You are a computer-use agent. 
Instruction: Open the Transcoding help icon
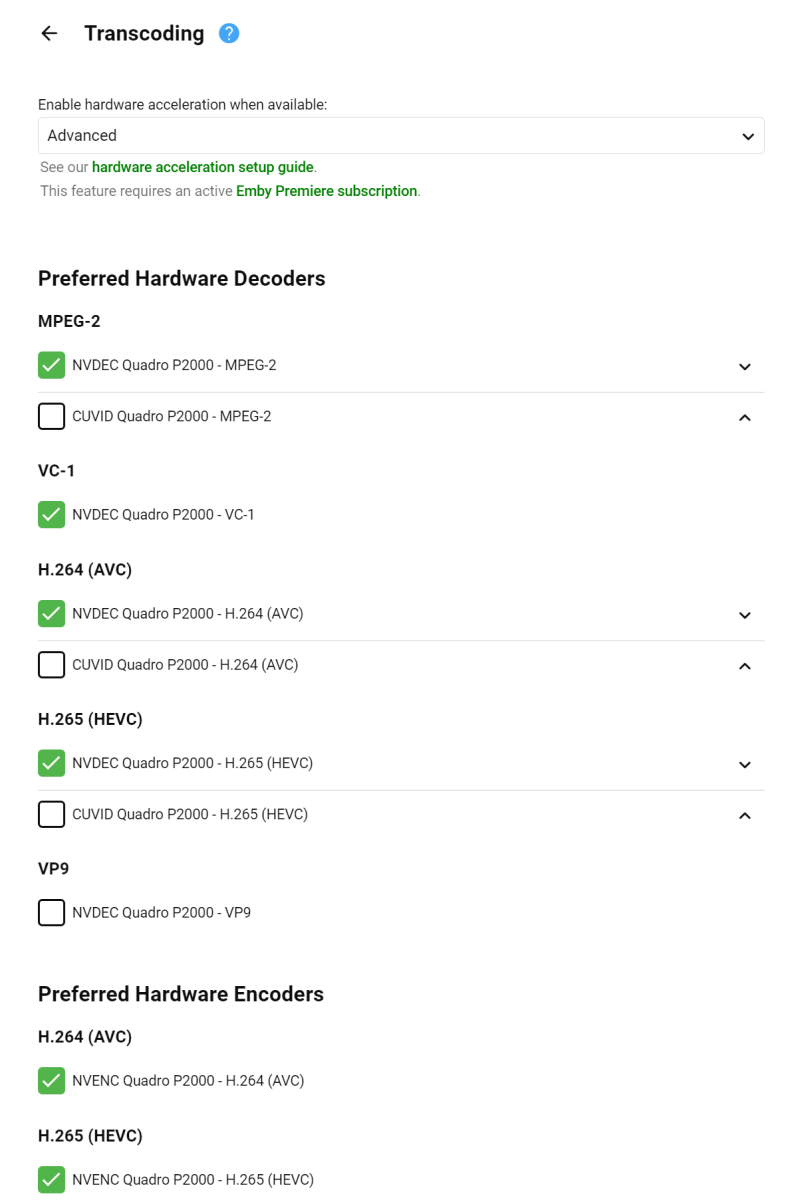tap(229, 34)
